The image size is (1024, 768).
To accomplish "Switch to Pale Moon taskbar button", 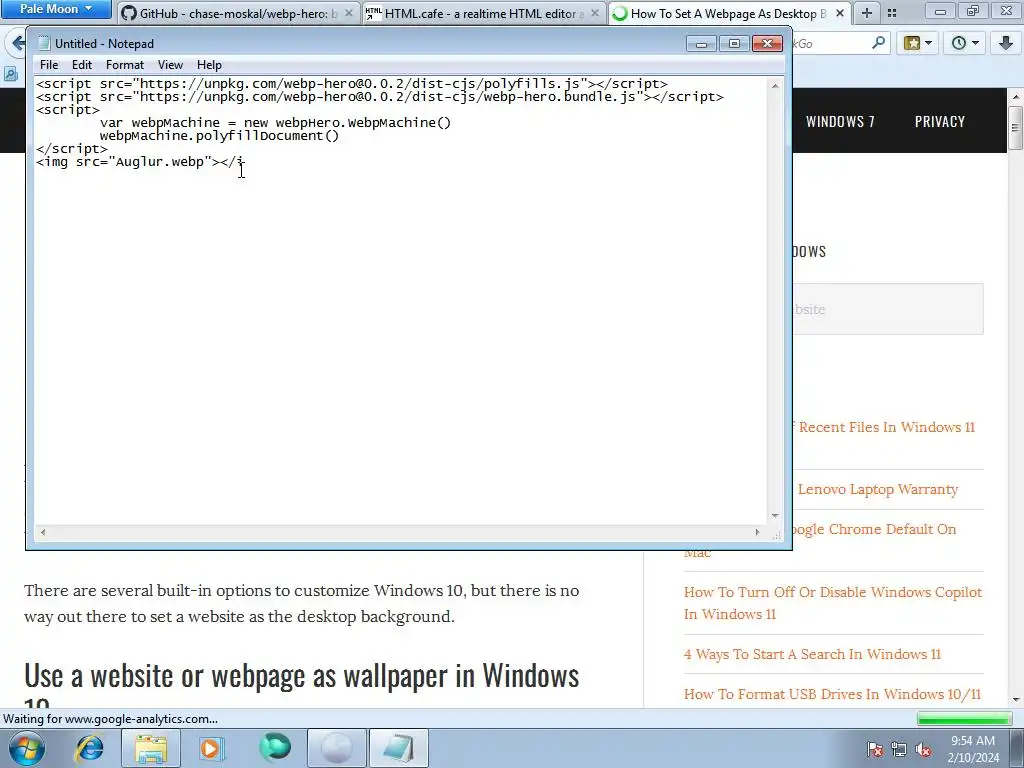I will pos(336,748).
